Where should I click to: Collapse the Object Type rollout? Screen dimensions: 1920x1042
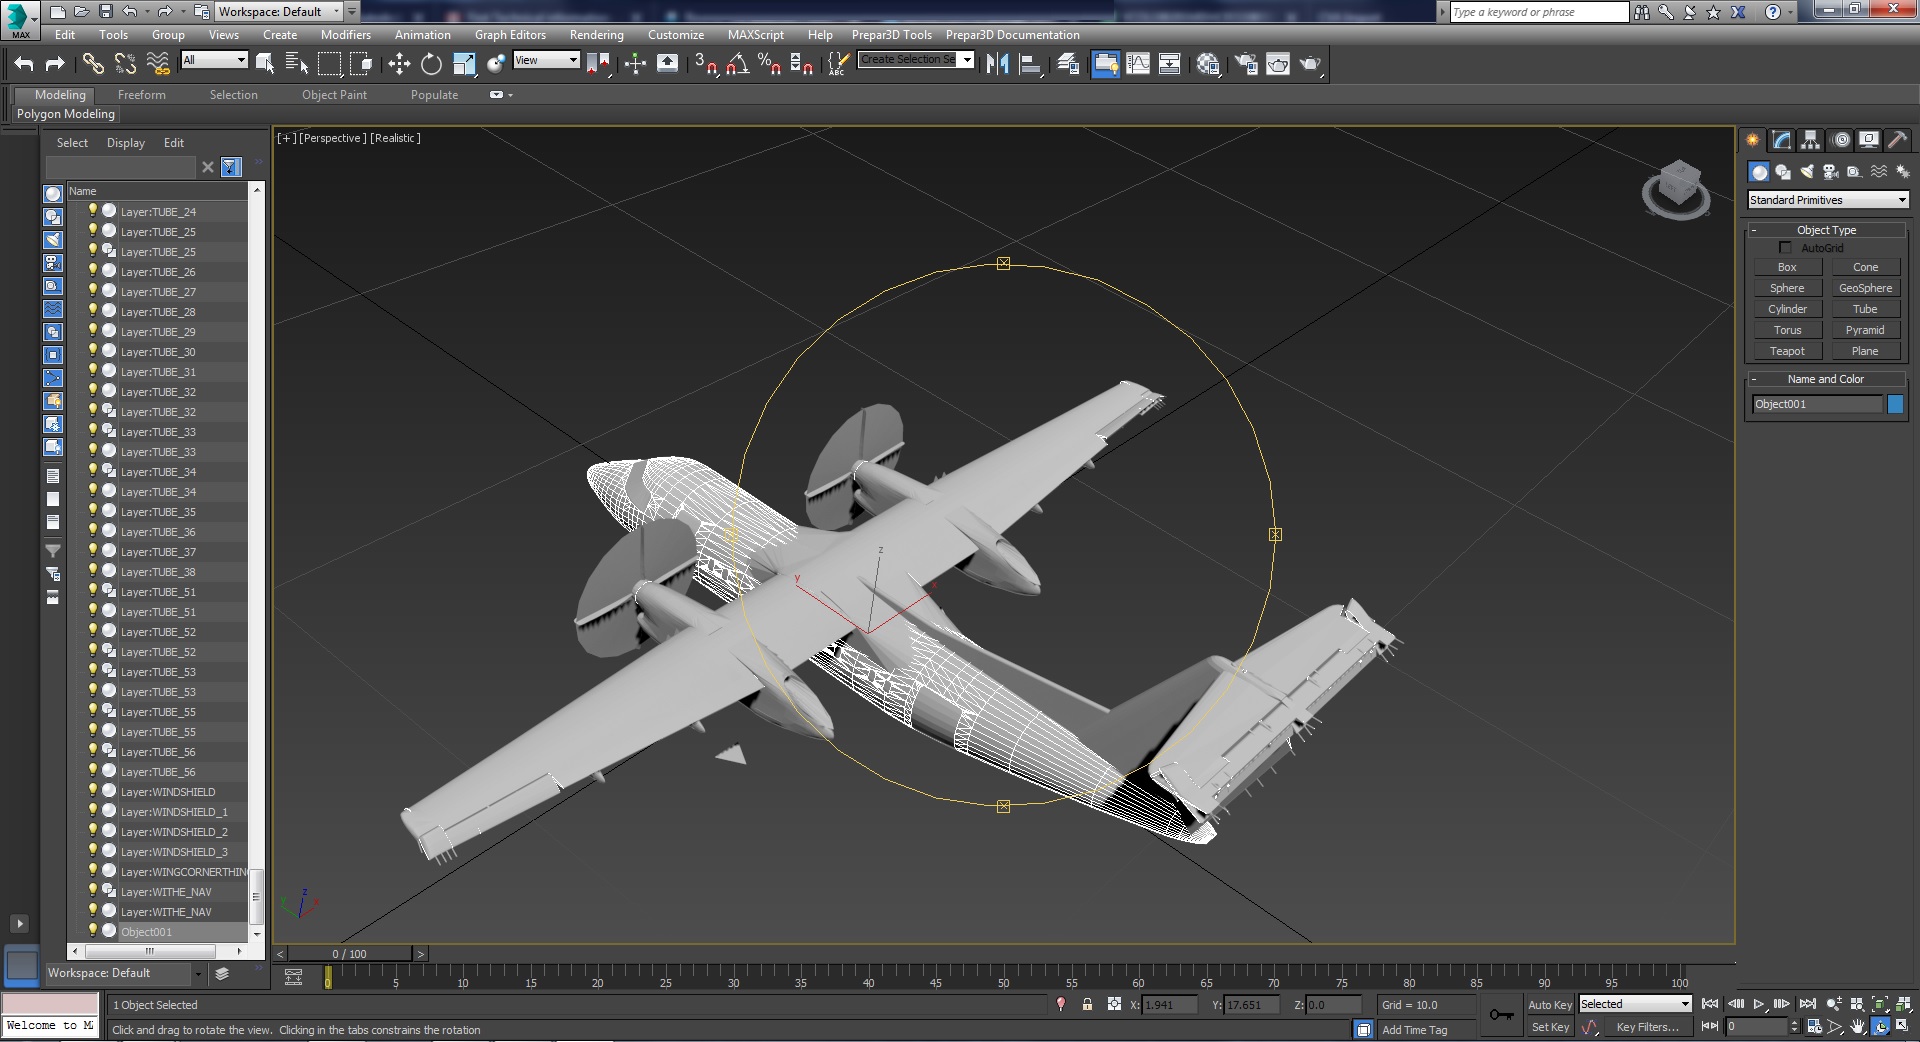[x=1826, y=230]
